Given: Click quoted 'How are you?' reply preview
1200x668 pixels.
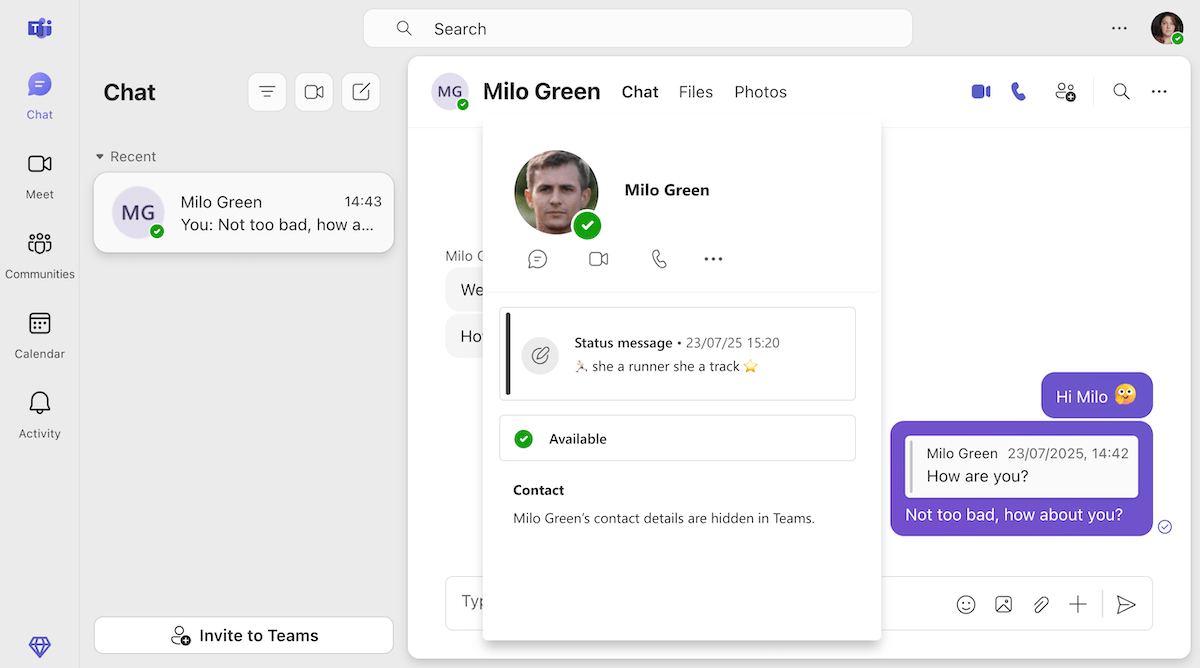Looking at the screenshot, I should (x=1022, y=466).
